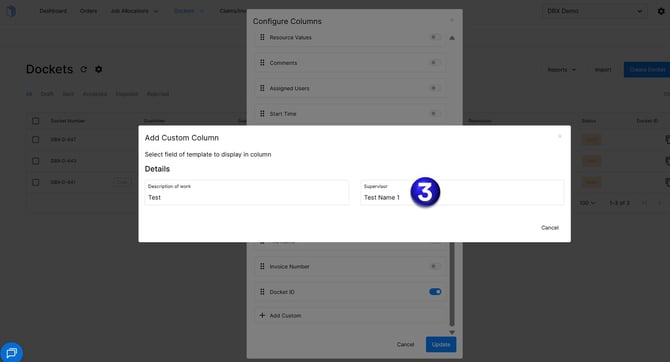This screenshot has height=362, width=670.
Task: Open the chat support bubble icon
Action: coord(12,353)
